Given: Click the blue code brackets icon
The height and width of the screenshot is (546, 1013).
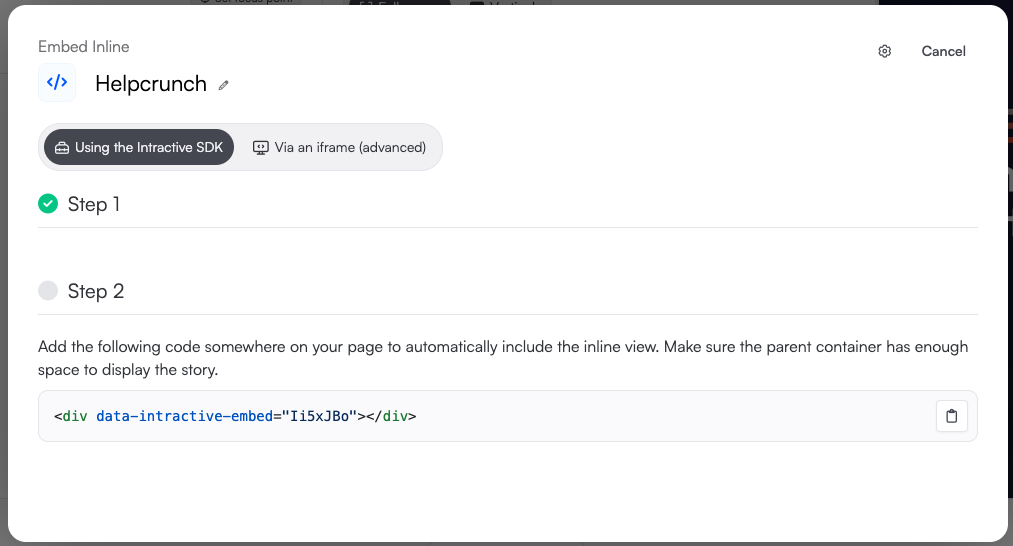Looking at the screenshot, I should (x=57, y=83).
